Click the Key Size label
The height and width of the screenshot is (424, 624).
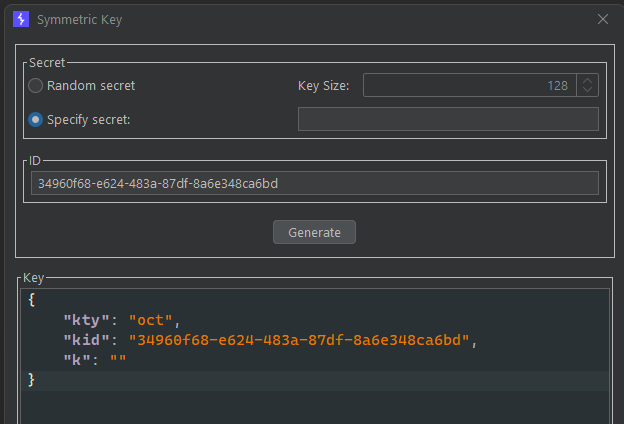tap(323, 86)
